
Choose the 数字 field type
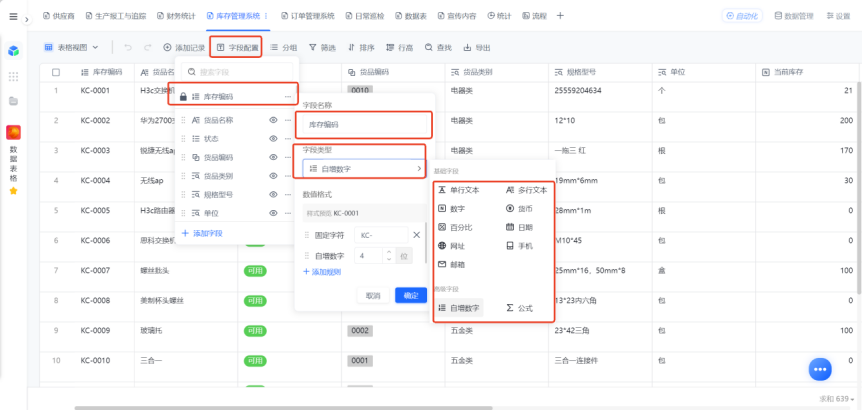(451, 209)
